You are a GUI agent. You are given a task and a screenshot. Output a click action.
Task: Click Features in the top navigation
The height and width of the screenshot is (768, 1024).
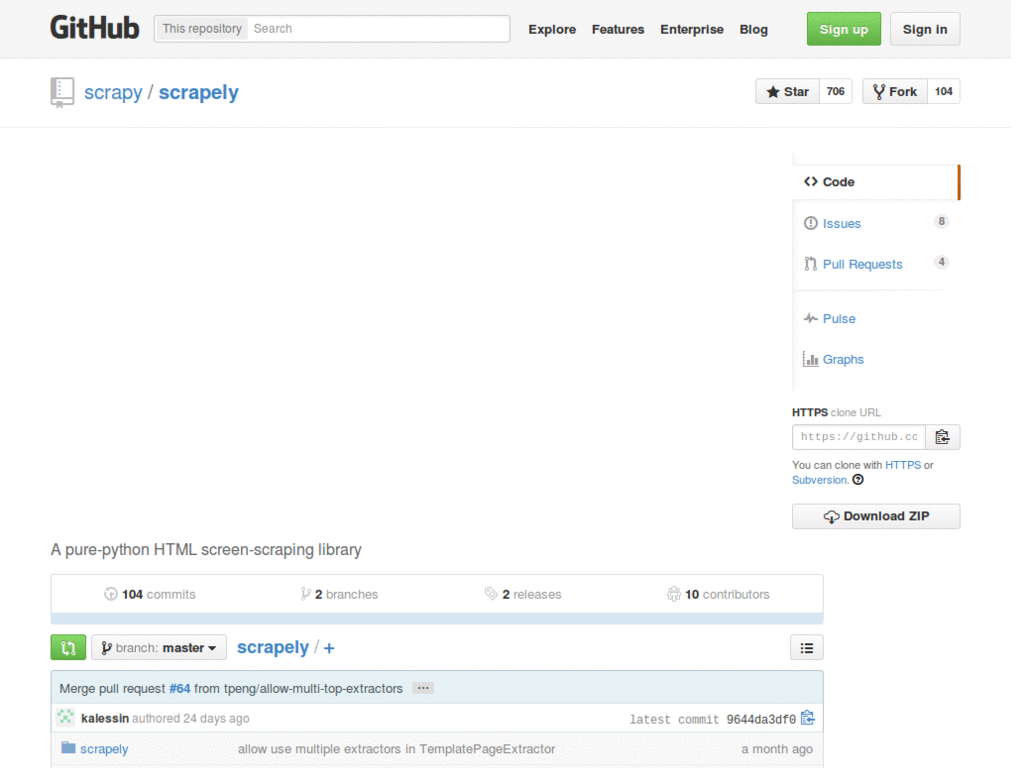(618, 29)
